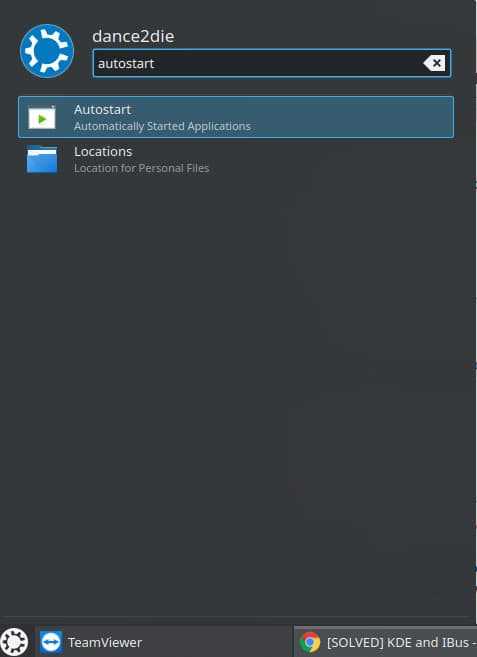477x657 pixels.
Task: Click empty taskbar space after TeamViewer
Action: pyautogui.click(x=218, y=642)
